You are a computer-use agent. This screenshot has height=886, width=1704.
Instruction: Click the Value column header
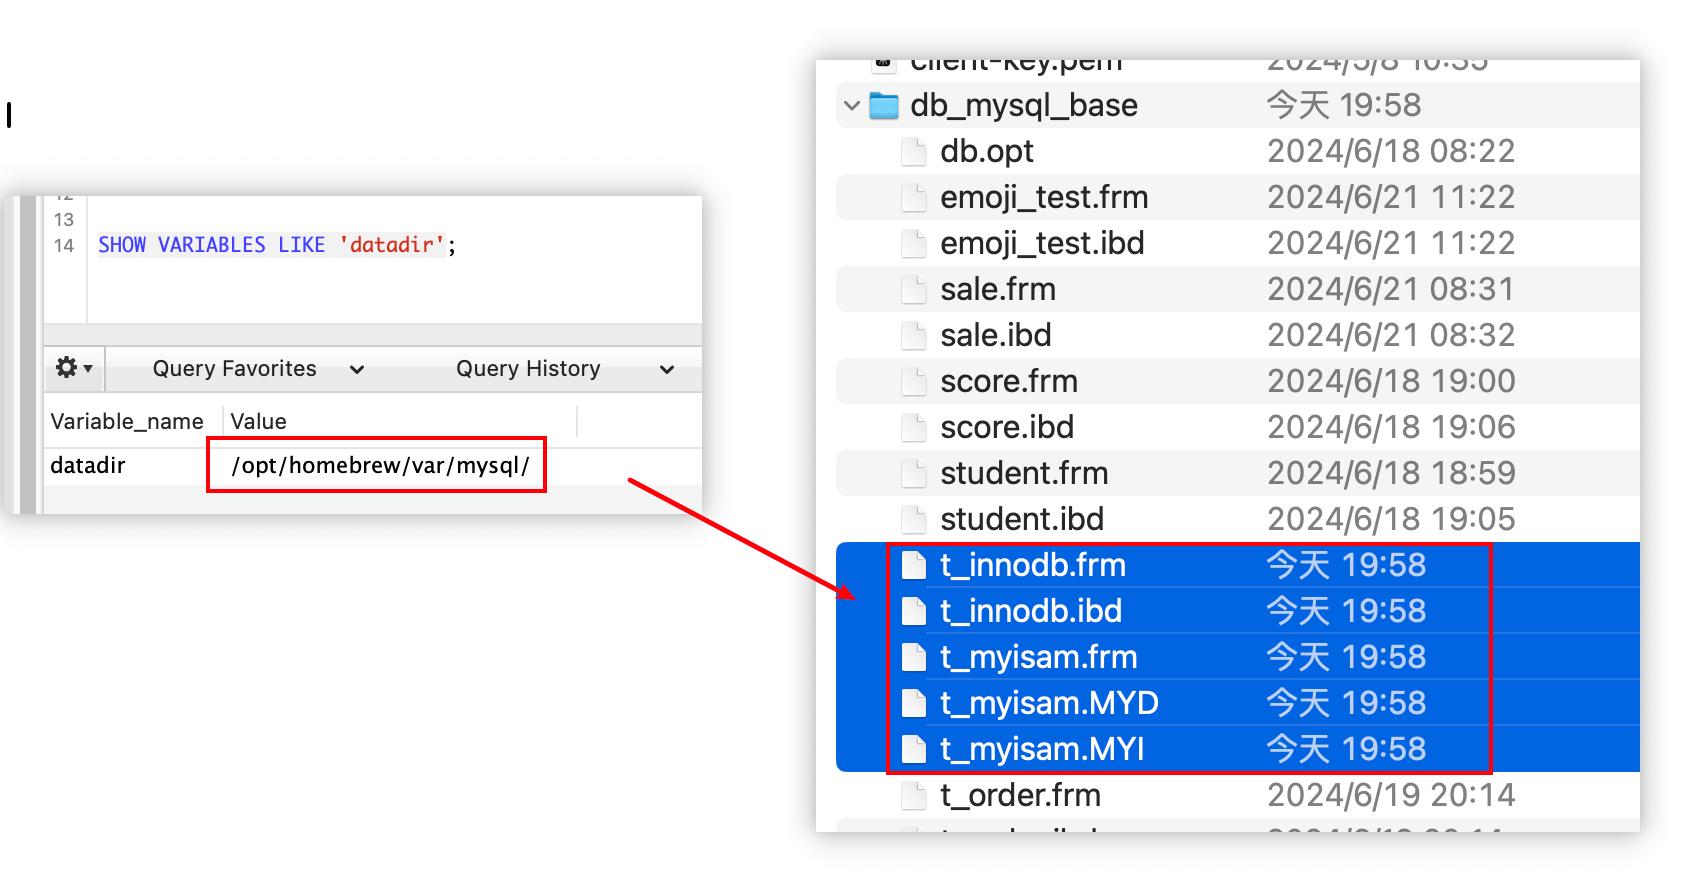258,421
